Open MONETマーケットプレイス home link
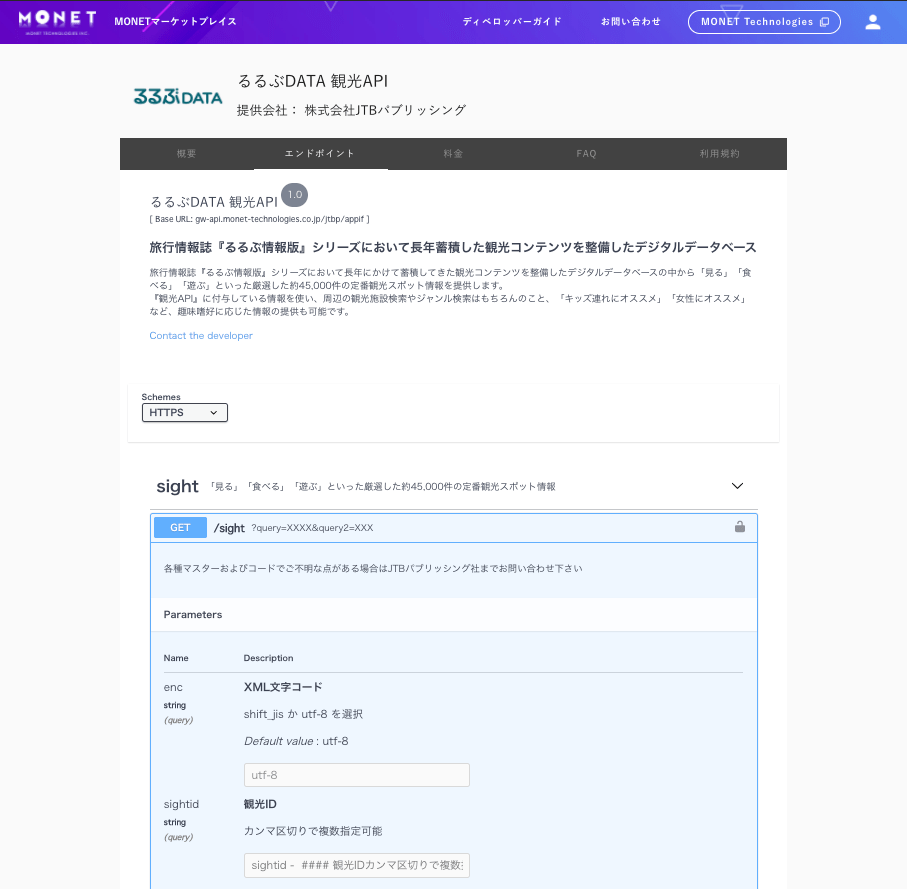 pos(175,21)
